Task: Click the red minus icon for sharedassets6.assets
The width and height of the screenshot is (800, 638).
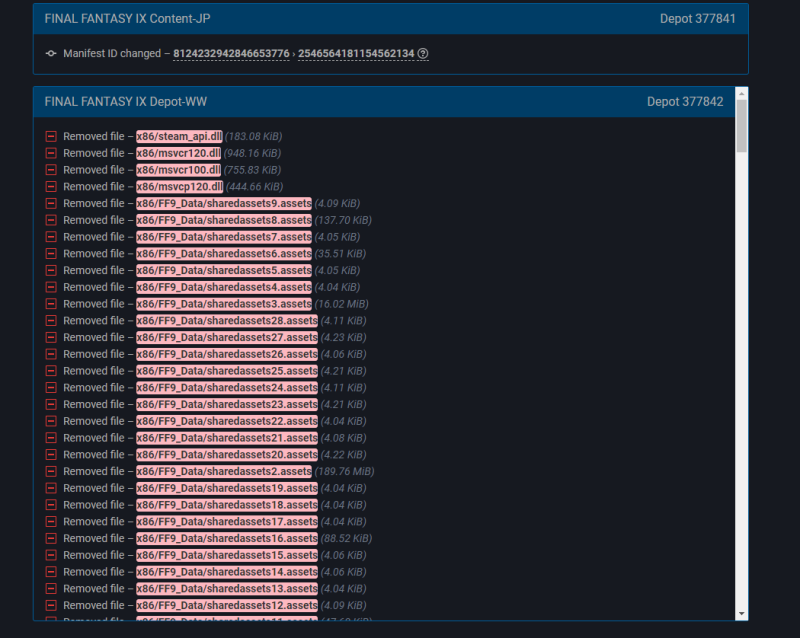Action: [51, 254]
